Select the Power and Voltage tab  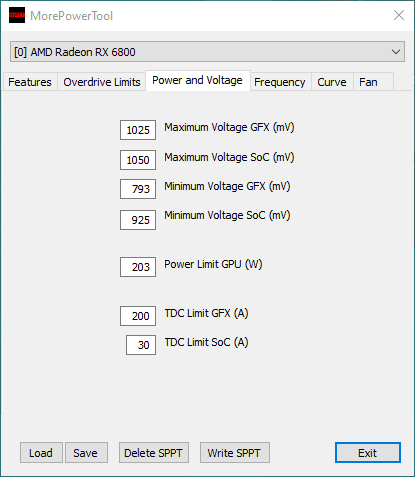(x=198, y=80)
